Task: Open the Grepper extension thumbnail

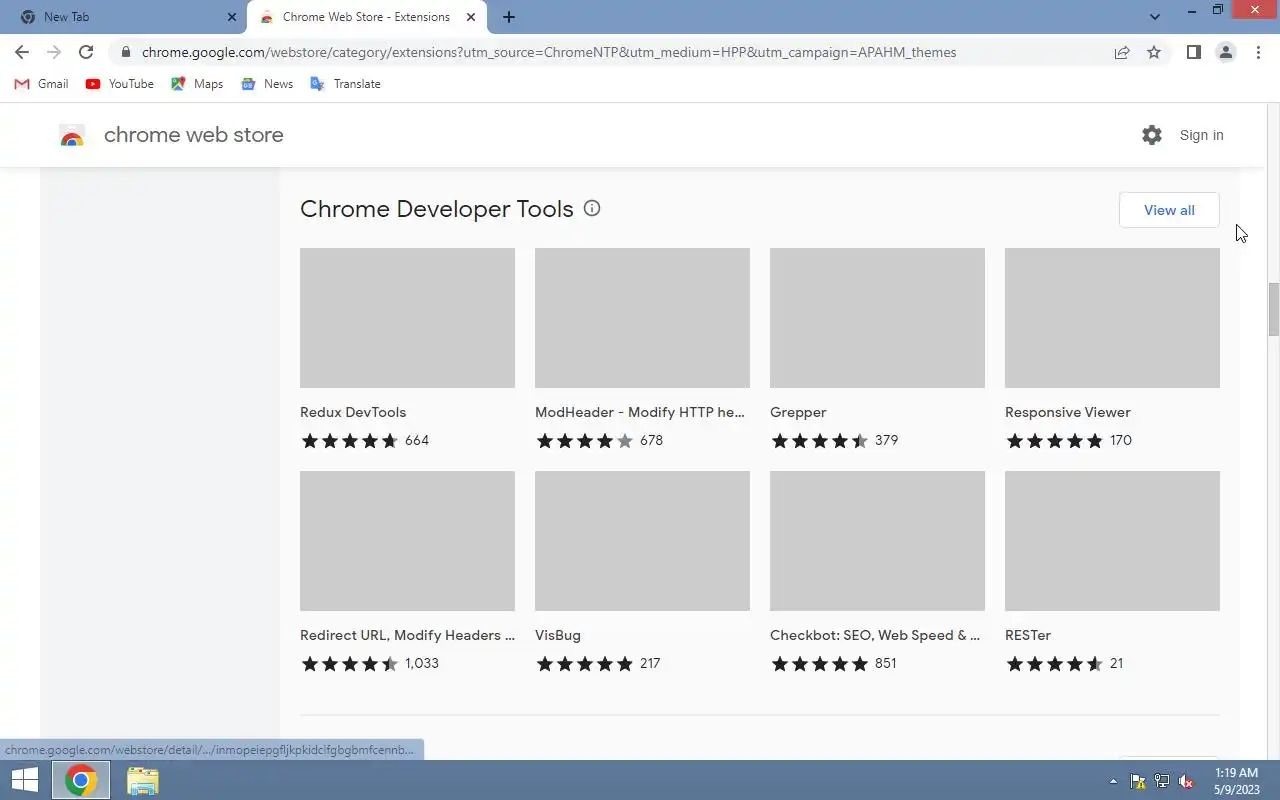Action: (x=877, y=318)
